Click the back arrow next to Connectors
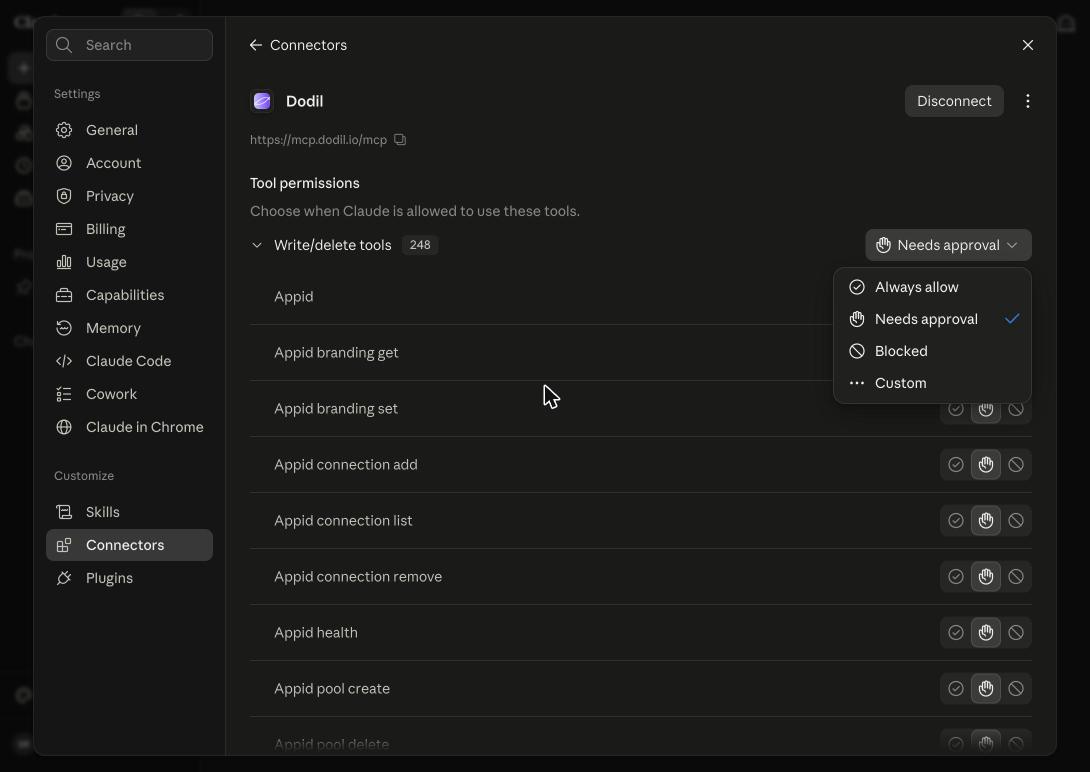Viewport: 1090px width, 772px height. [x=255, y=45]
